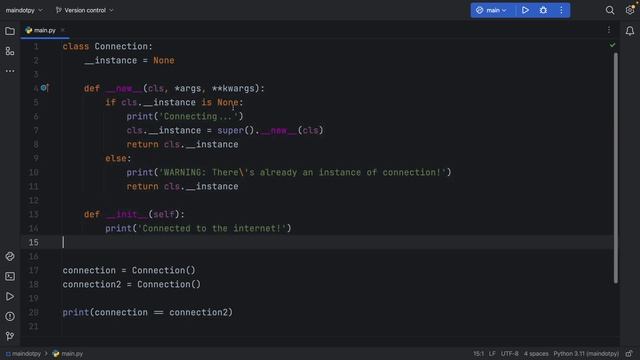Close the main.py editor tab
640x360 pixels.
[62, 30]
